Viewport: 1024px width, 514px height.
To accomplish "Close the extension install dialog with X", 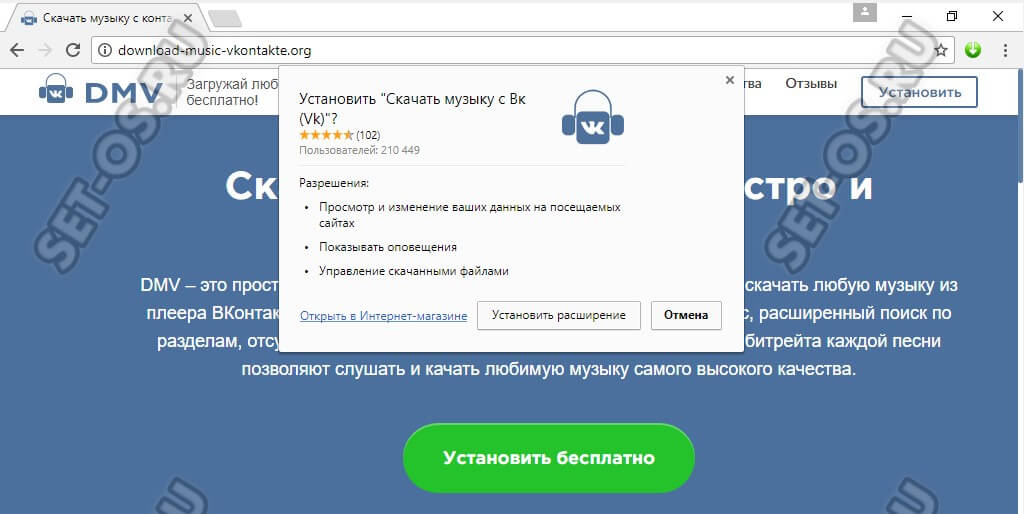I will 729,80.
